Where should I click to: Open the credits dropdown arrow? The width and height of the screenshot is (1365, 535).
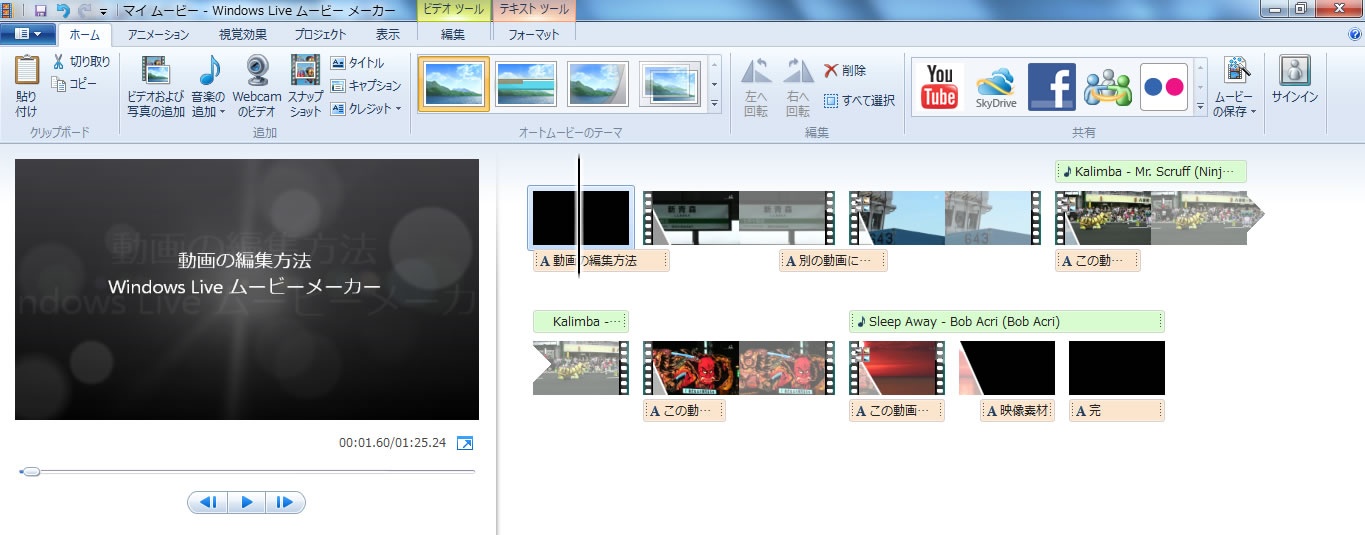tap(399, 109)
